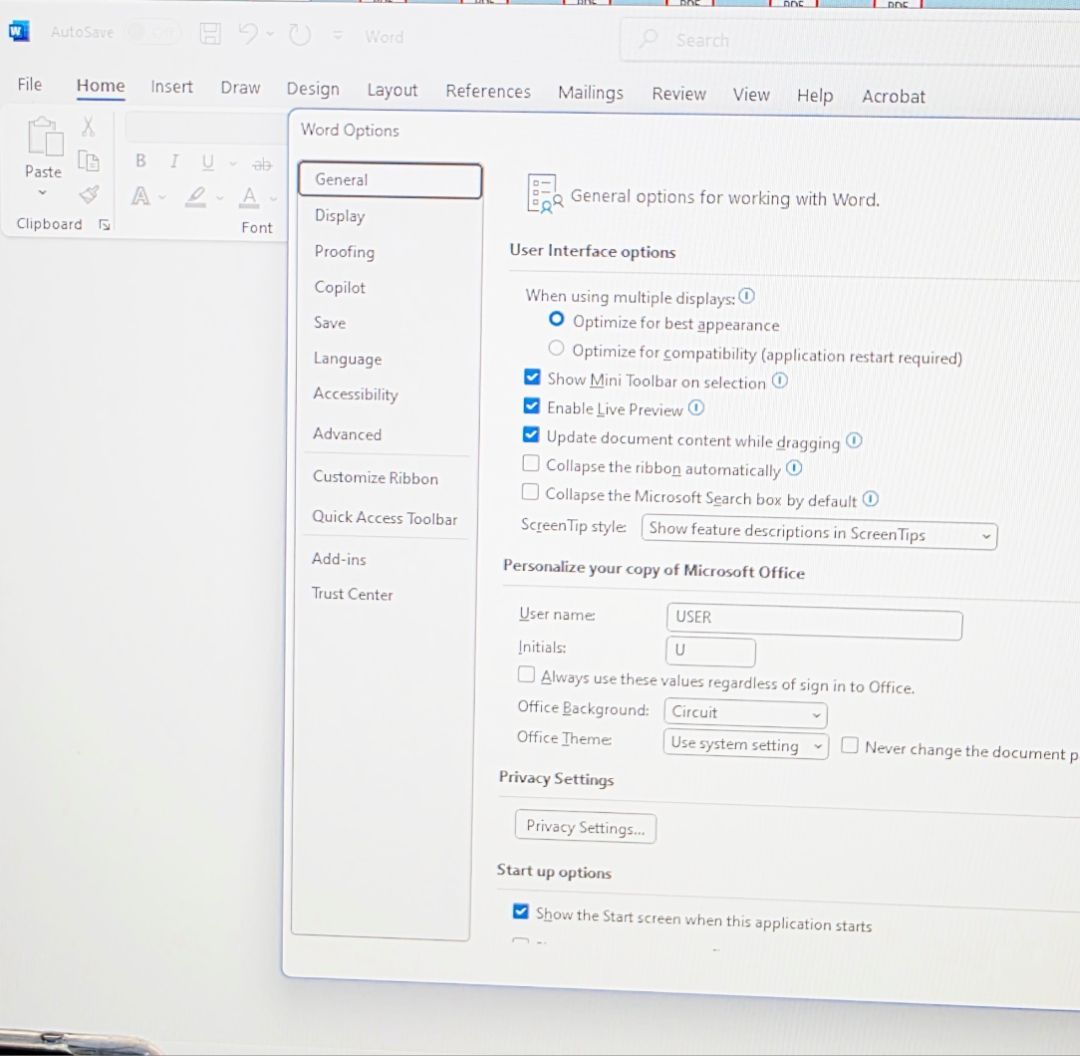Switch to the Design tab

tap(313, 89)
